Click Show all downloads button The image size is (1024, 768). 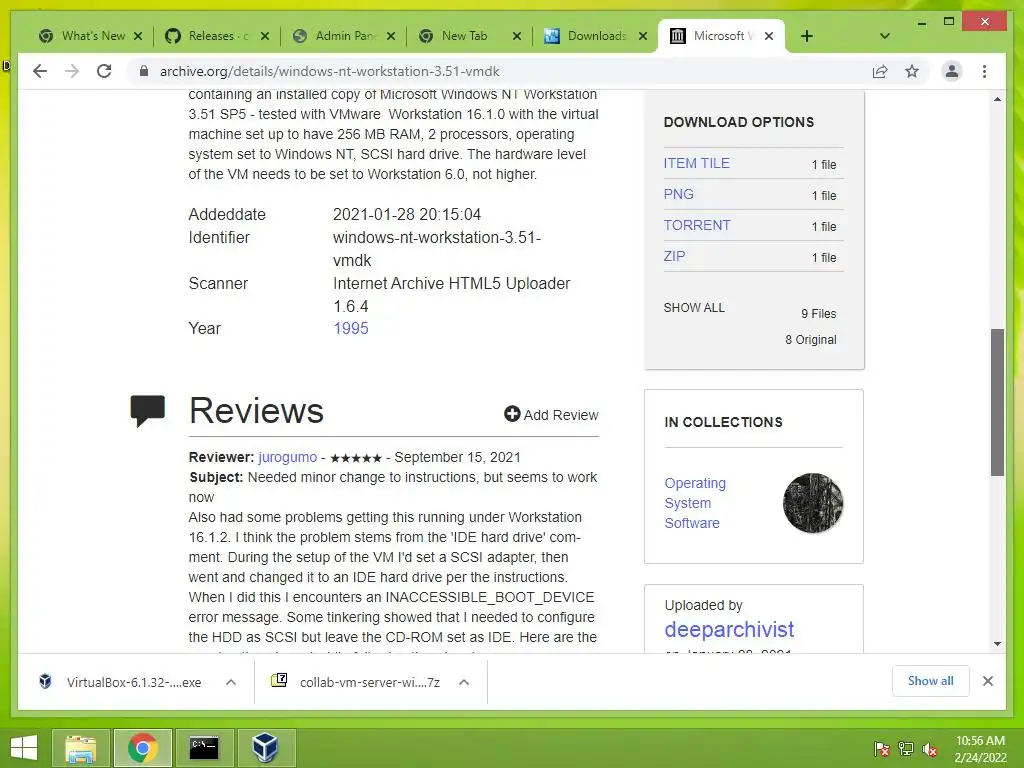tap(931, 681)
